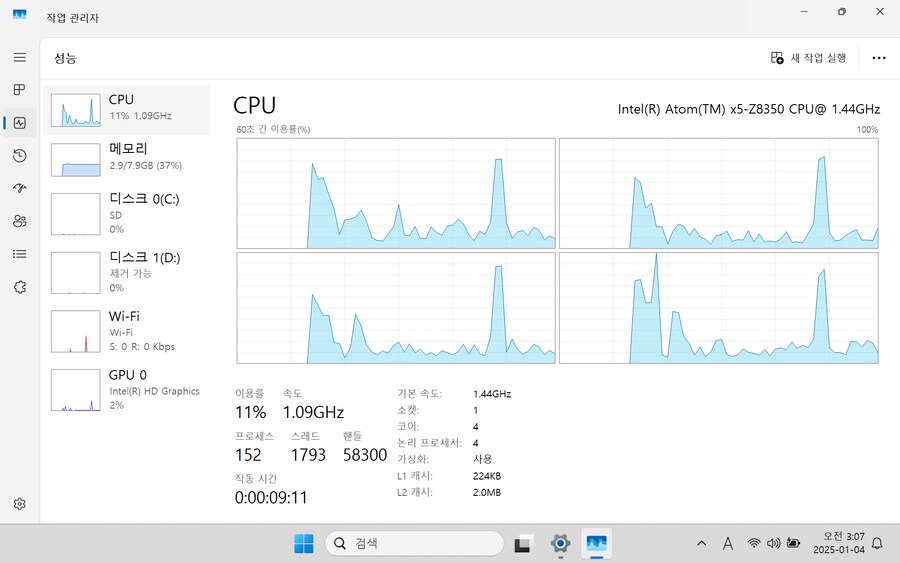This screenshot has width=900, height=563.
Task: Open the hamburger navigation menu
Action: pyautogui.click(x=19, y=58)
